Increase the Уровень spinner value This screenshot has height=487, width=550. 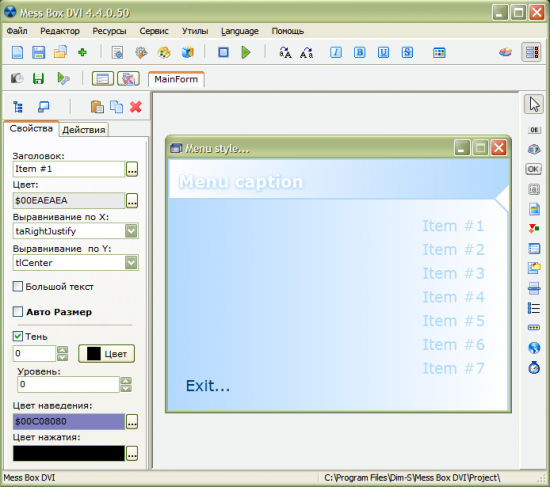[x=126, y=381]
